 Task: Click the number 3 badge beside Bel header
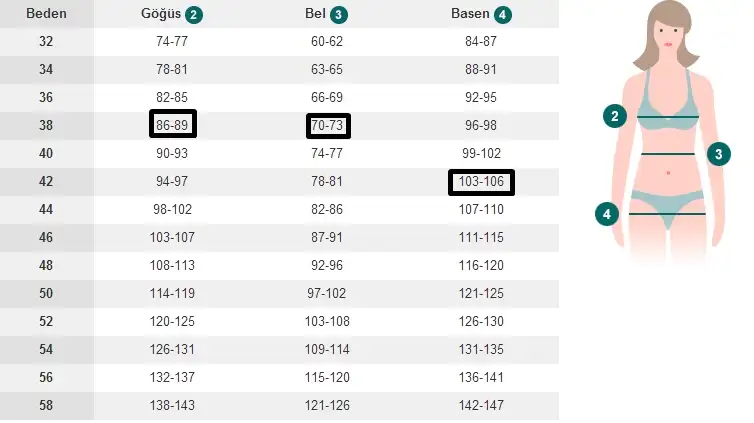[x=340, y=15]
